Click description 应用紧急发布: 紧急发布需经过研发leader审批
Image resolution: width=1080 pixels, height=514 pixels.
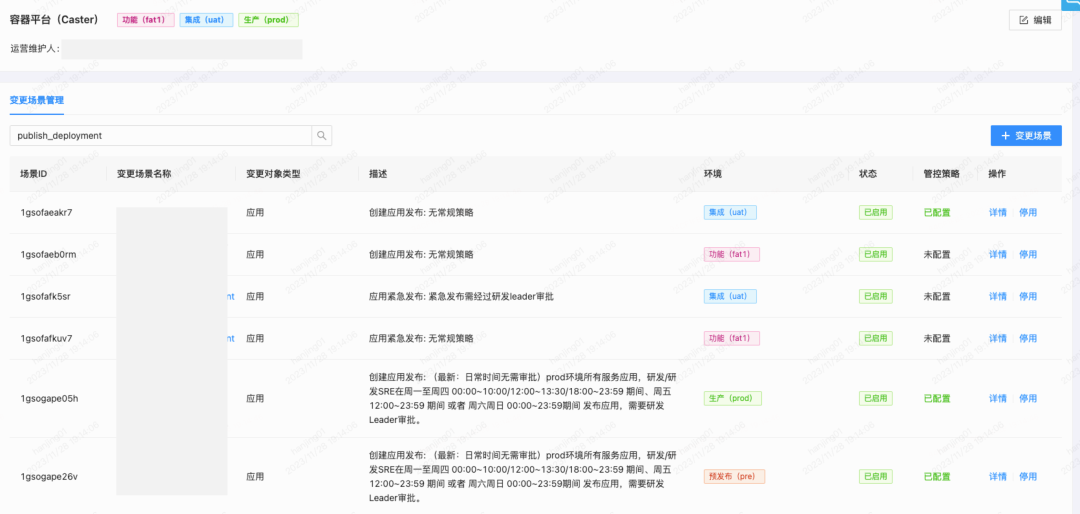click(x=461, y=297)
